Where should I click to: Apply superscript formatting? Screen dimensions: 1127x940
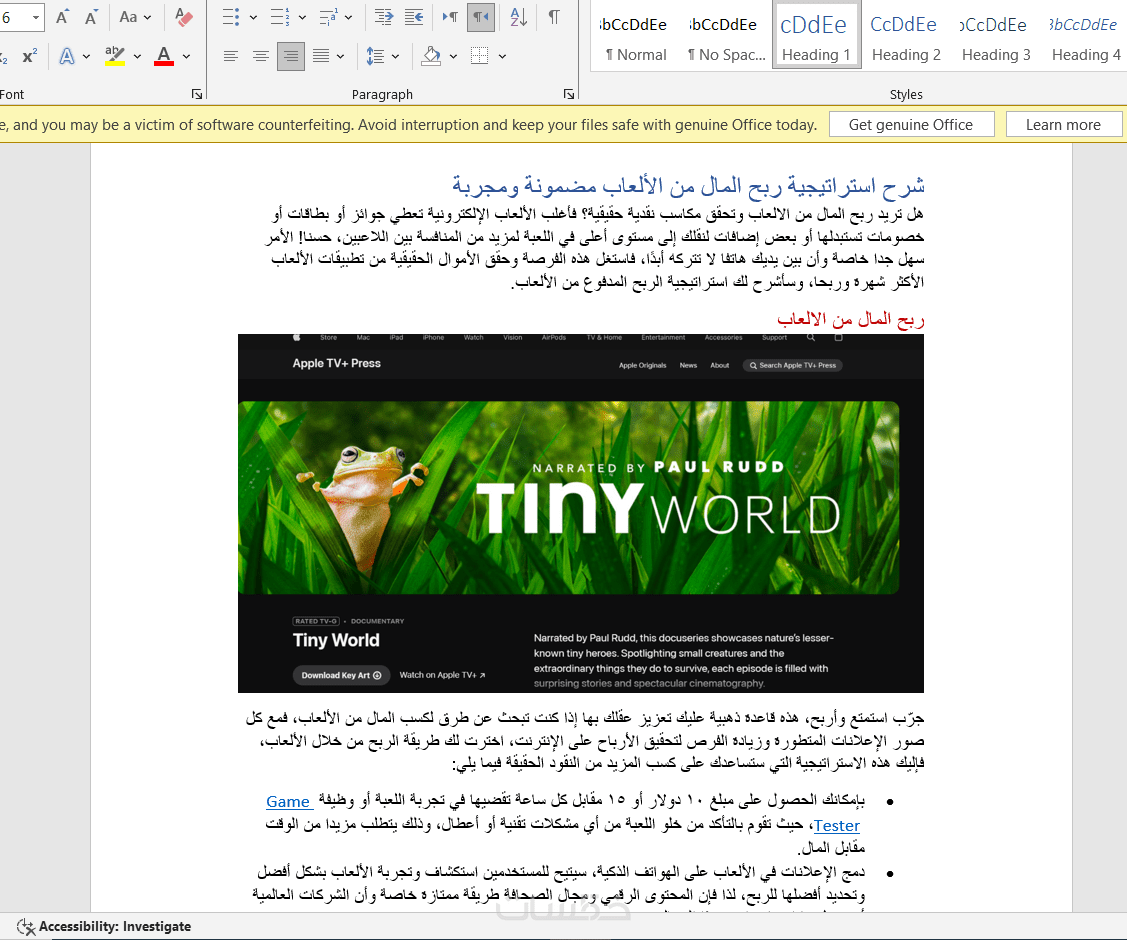(x=29, y=56)
